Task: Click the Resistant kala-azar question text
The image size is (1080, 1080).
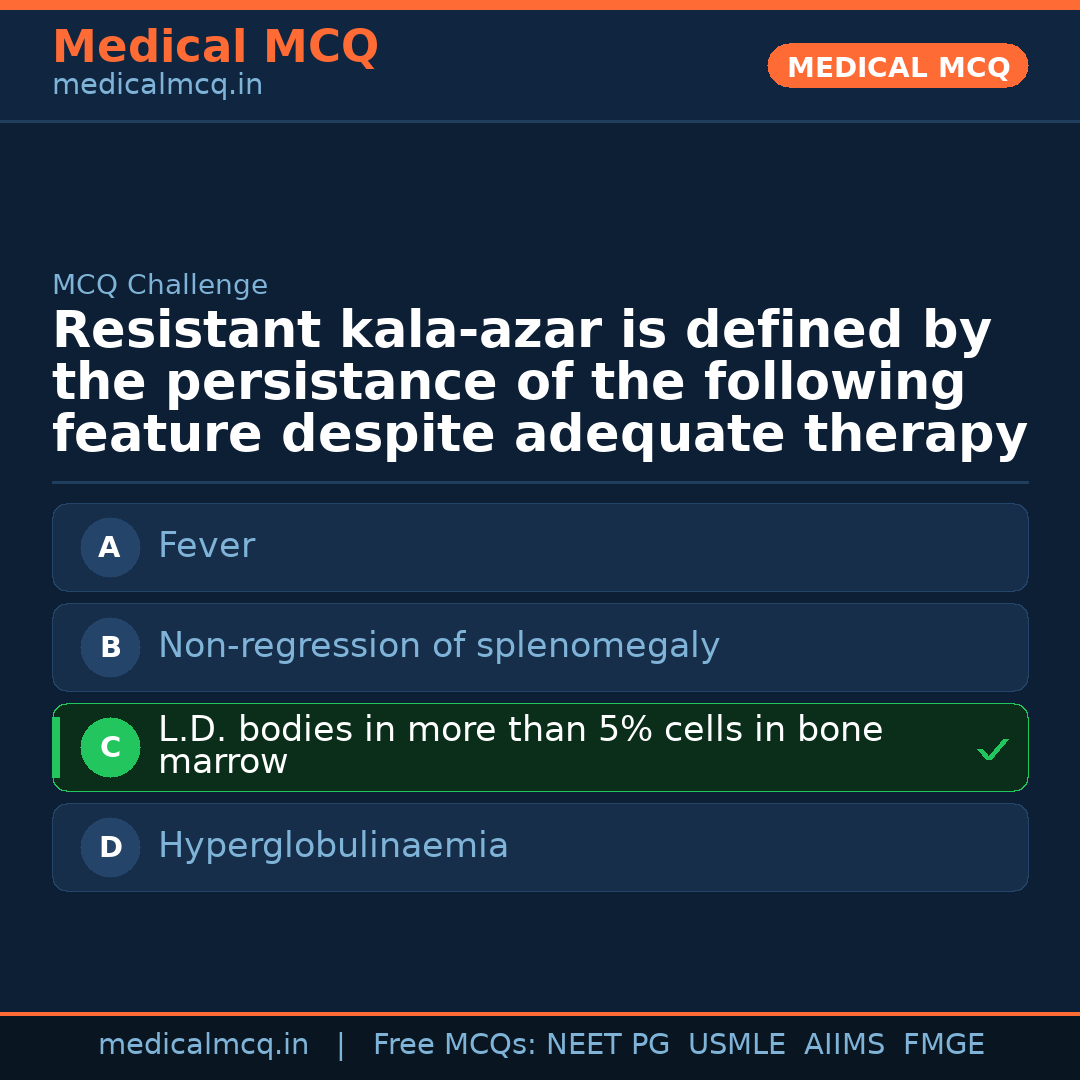Action: point(539,383)
